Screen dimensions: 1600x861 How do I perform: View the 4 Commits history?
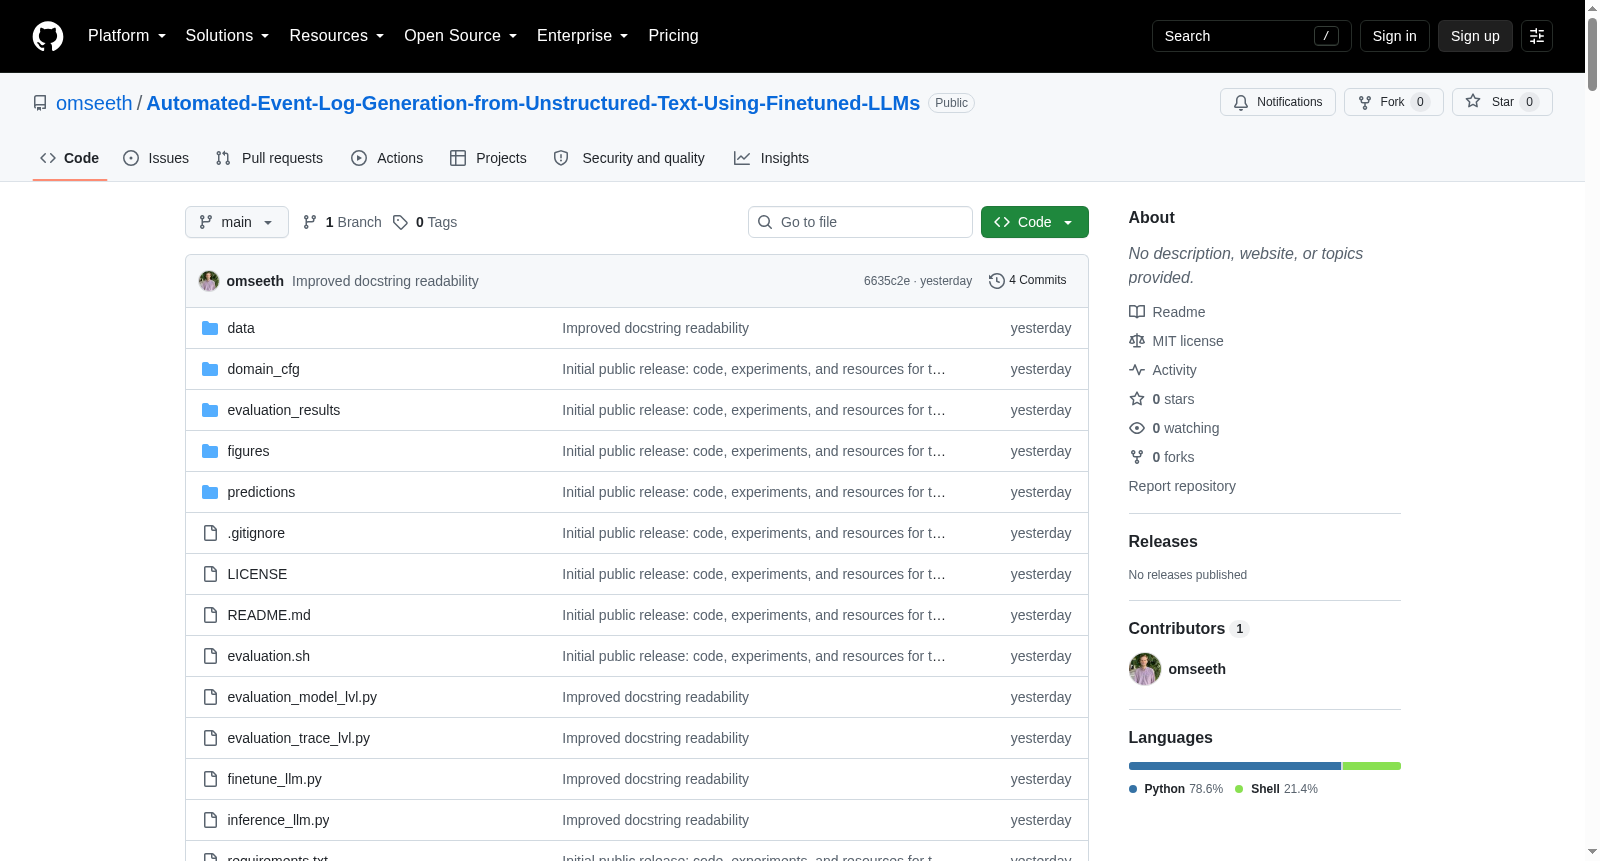tap(1027, 281)
